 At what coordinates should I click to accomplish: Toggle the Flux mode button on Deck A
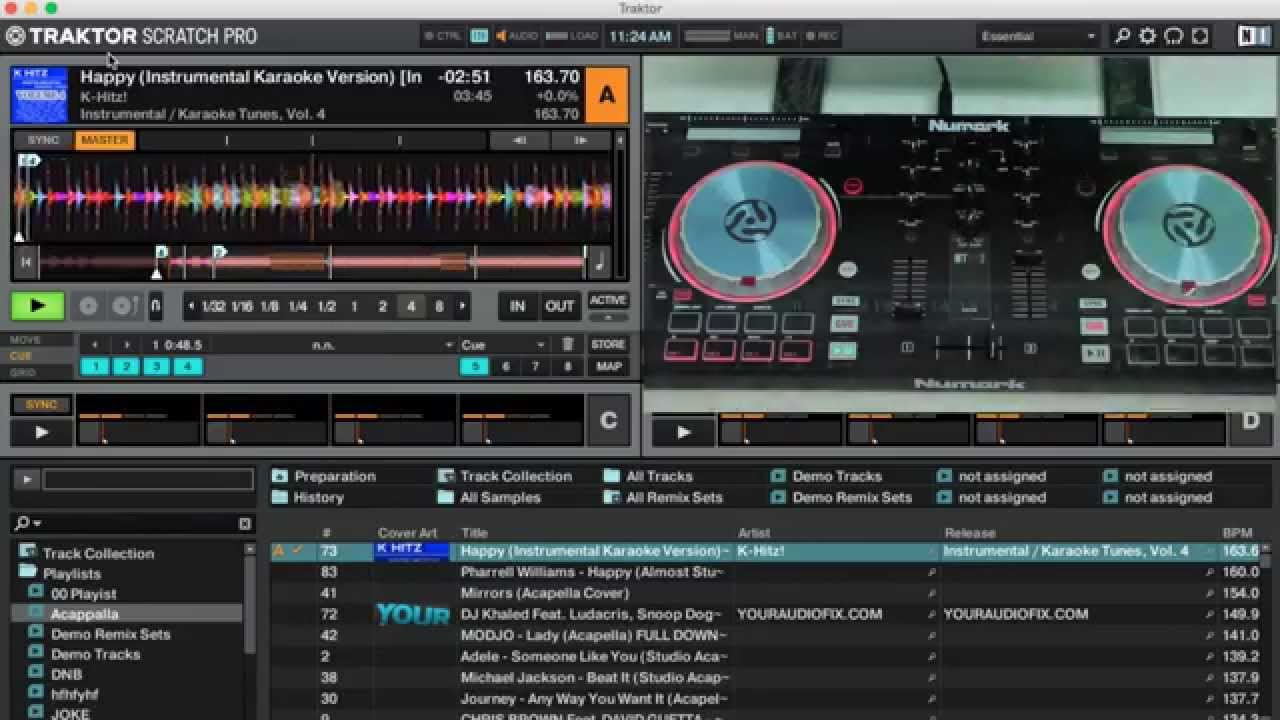[155, 306]
